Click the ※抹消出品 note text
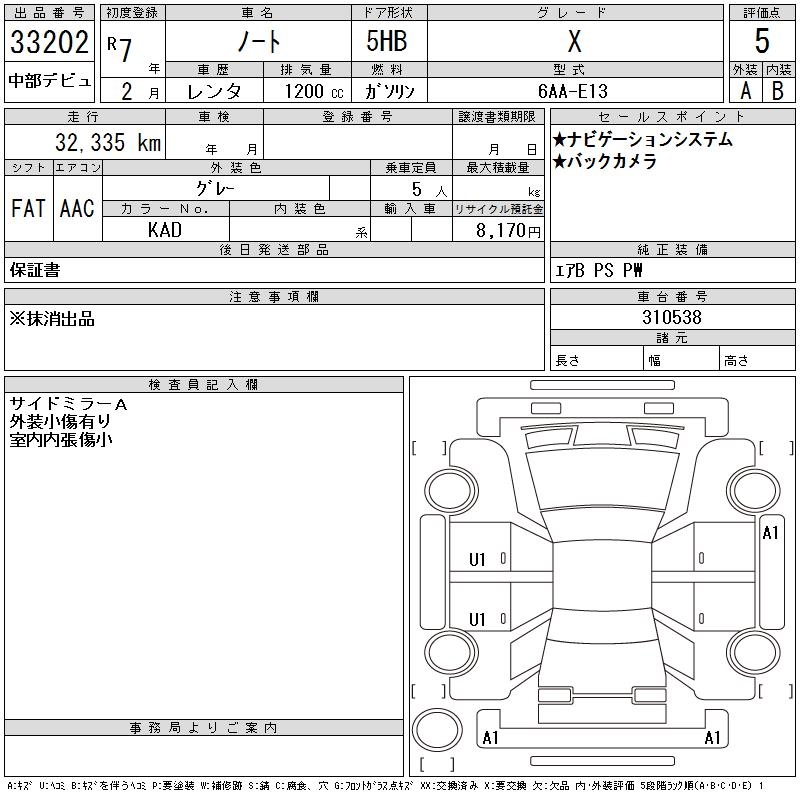Viewport: 800px width, 800px height. (52, 319)
